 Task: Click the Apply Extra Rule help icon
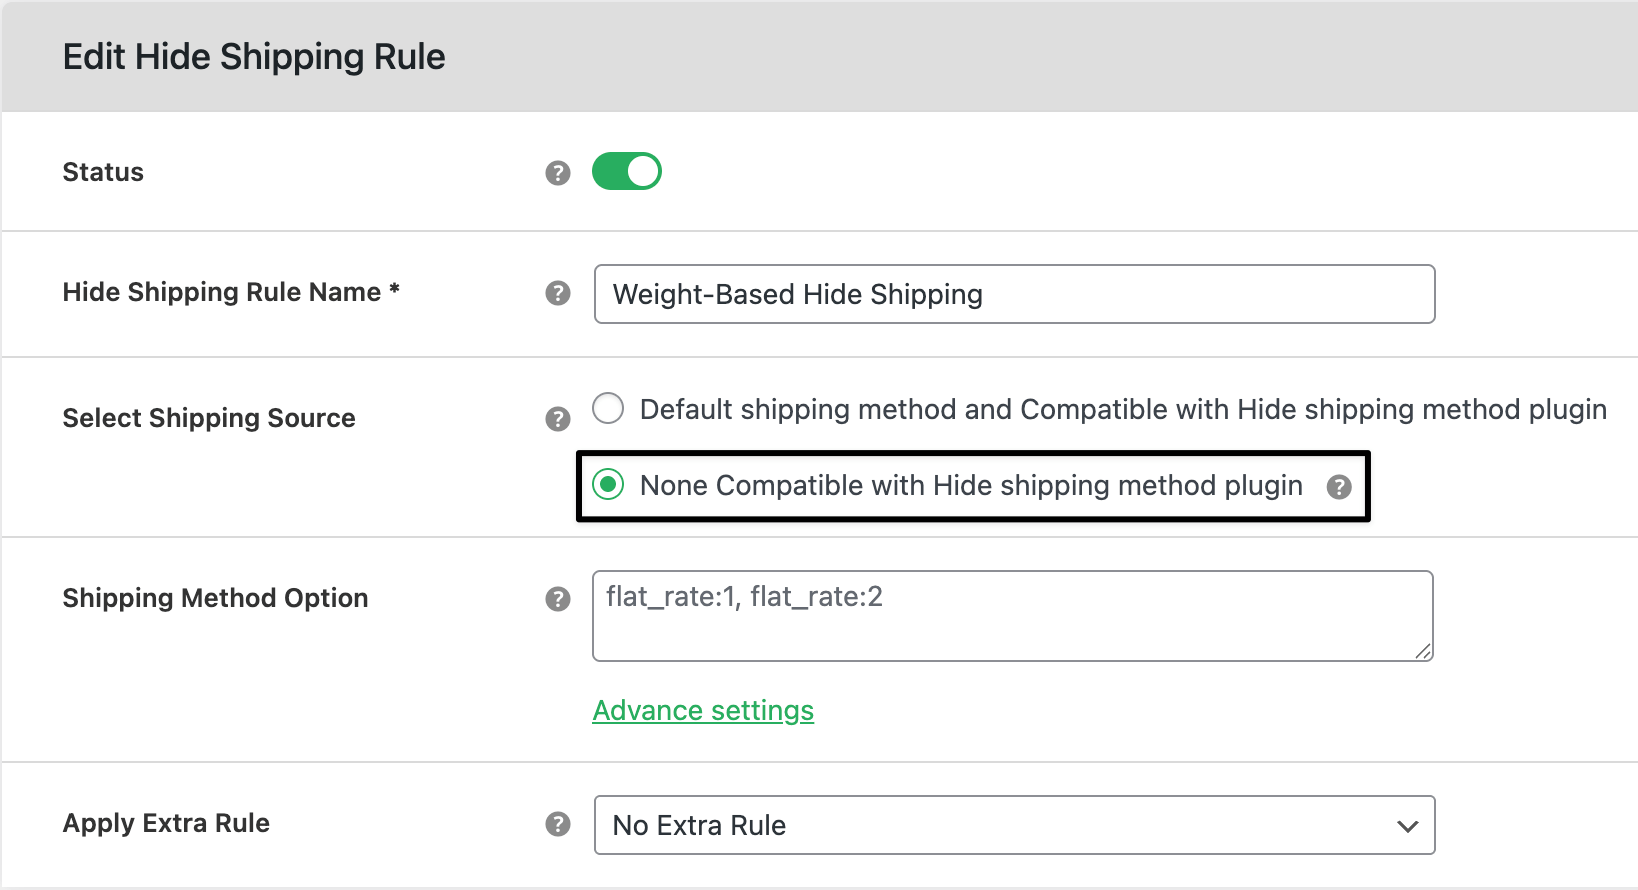coord(557,824)
